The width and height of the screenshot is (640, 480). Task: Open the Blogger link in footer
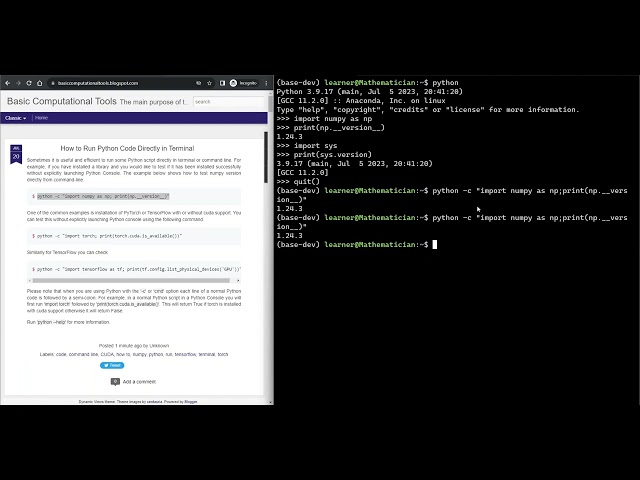[x=191, y=402]
